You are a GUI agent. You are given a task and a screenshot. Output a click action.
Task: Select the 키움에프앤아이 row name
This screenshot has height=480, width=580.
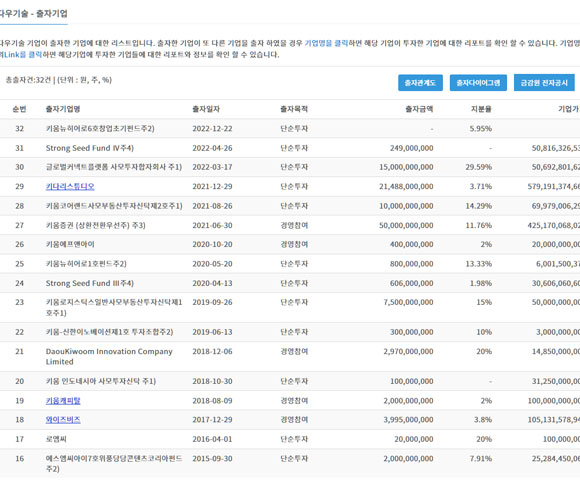click(70, 244)
